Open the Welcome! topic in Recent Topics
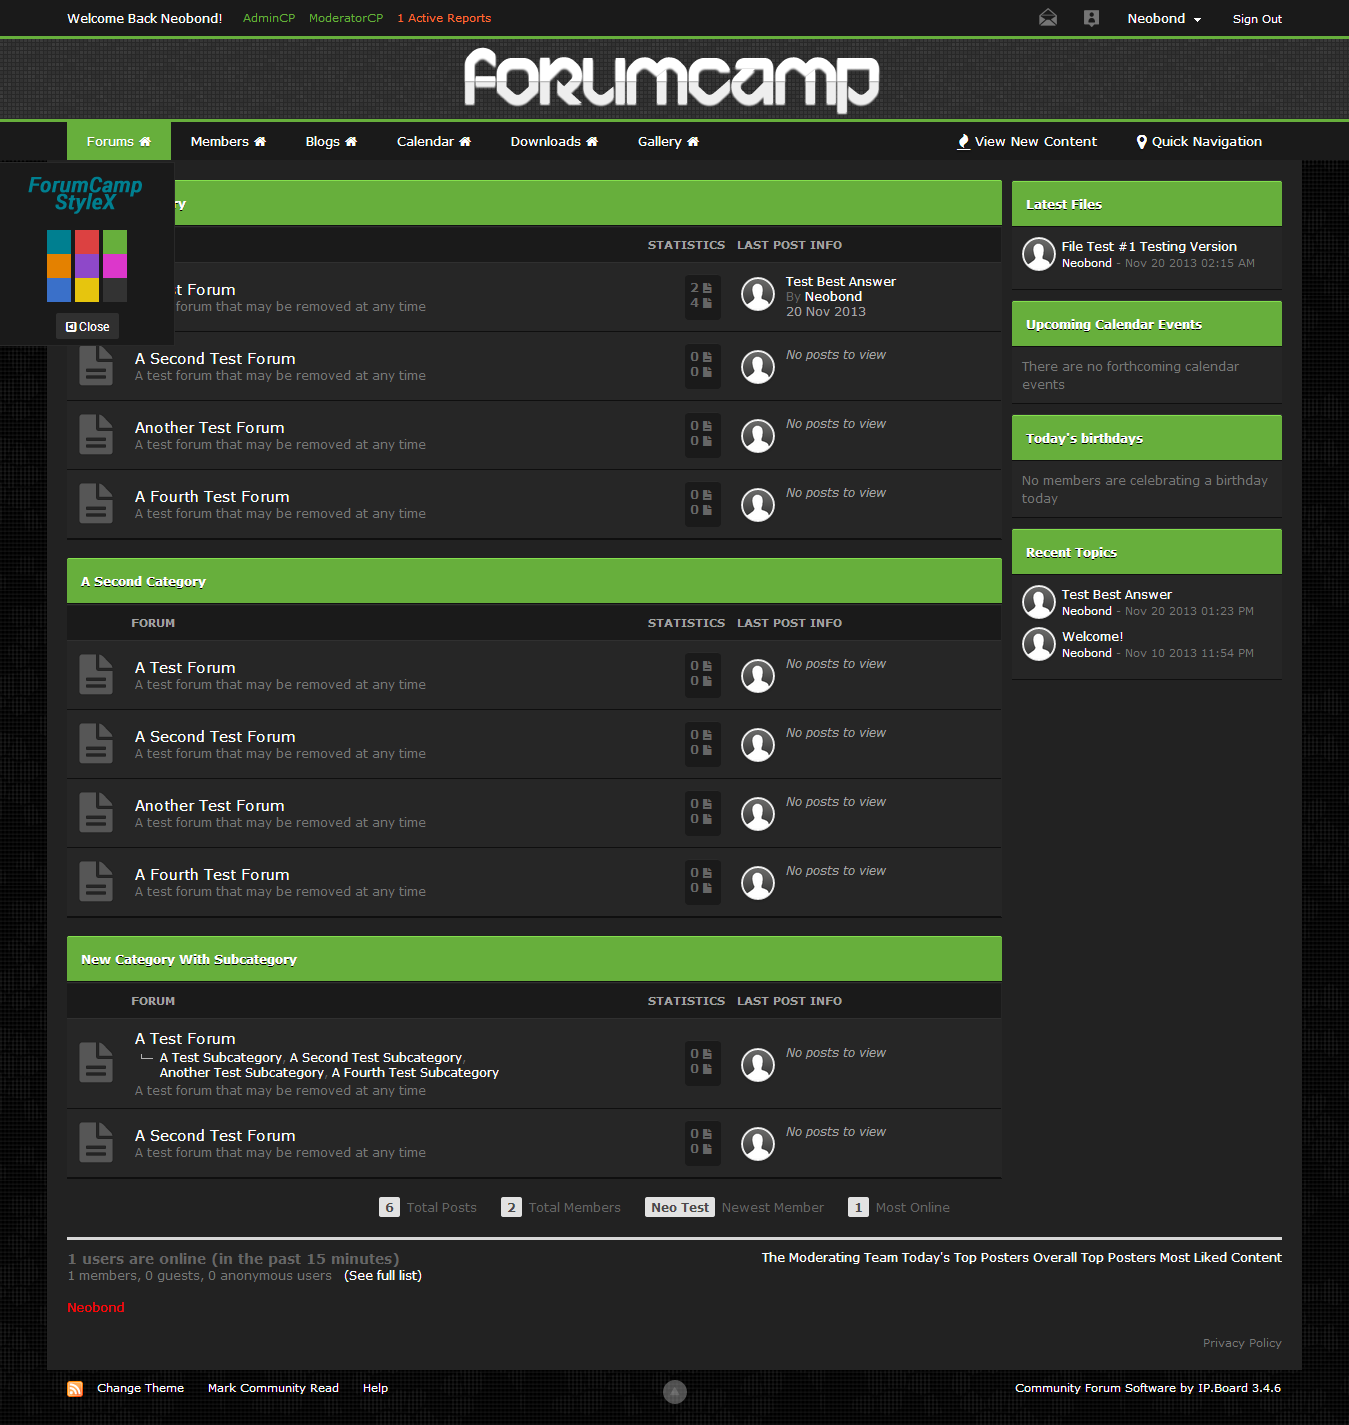This screenshot has width=1349, height=1425. [x=1092, y=636]
